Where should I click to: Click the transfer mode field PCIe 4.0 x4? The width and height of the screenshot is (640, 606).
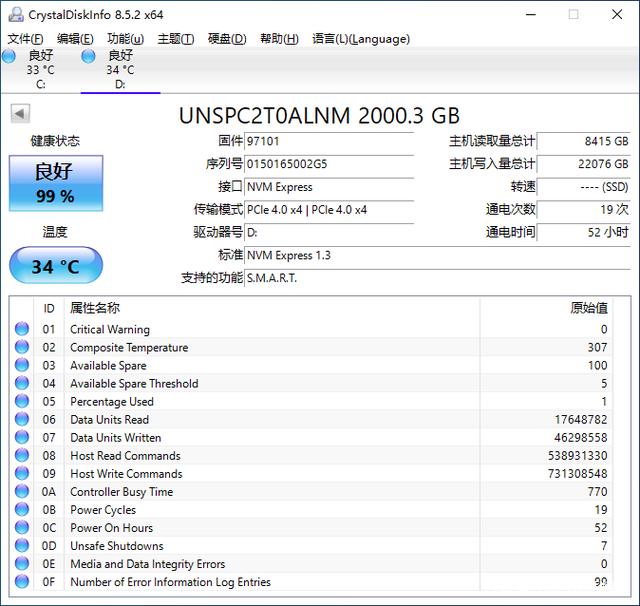tap(329, 210)
